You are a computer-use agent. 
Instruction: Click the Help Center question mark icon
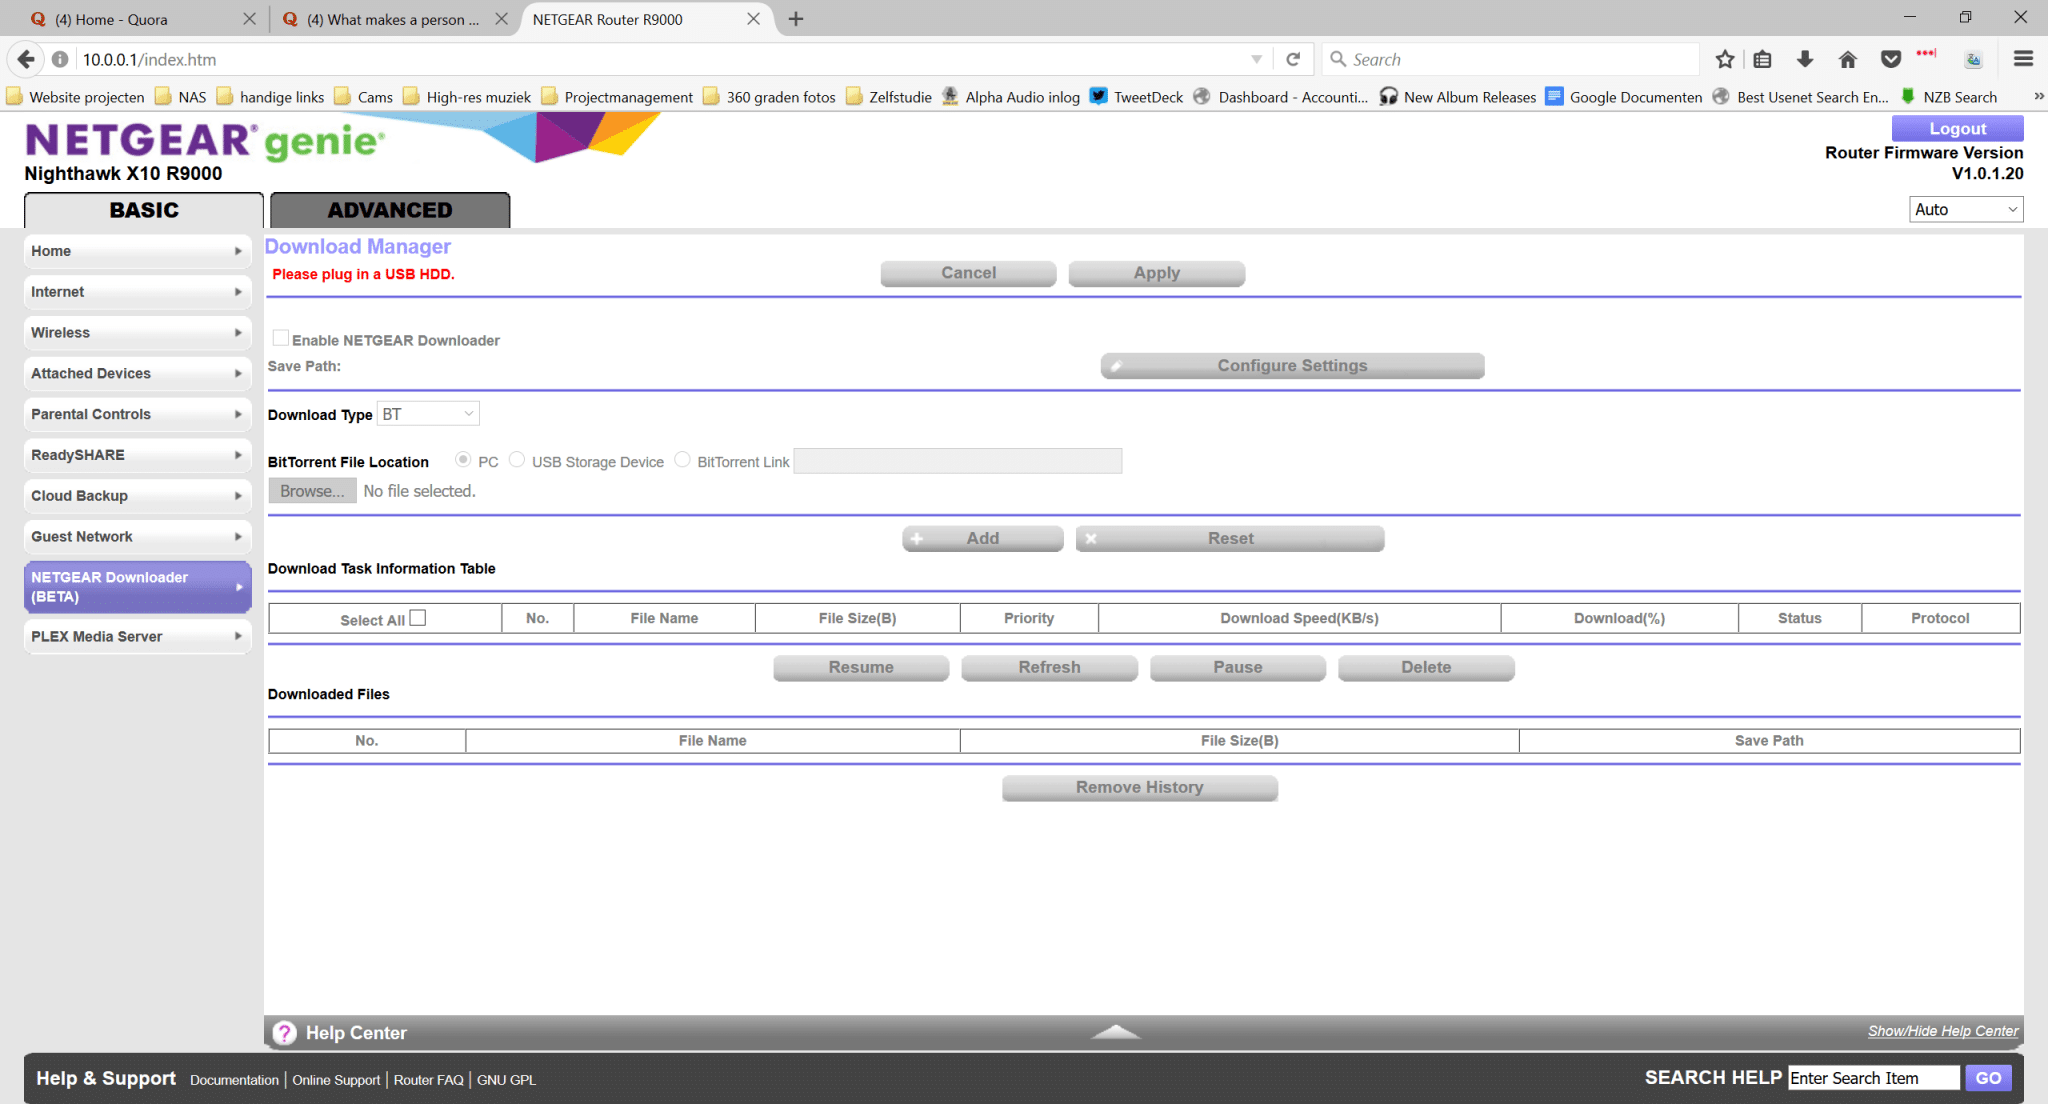285,1033
